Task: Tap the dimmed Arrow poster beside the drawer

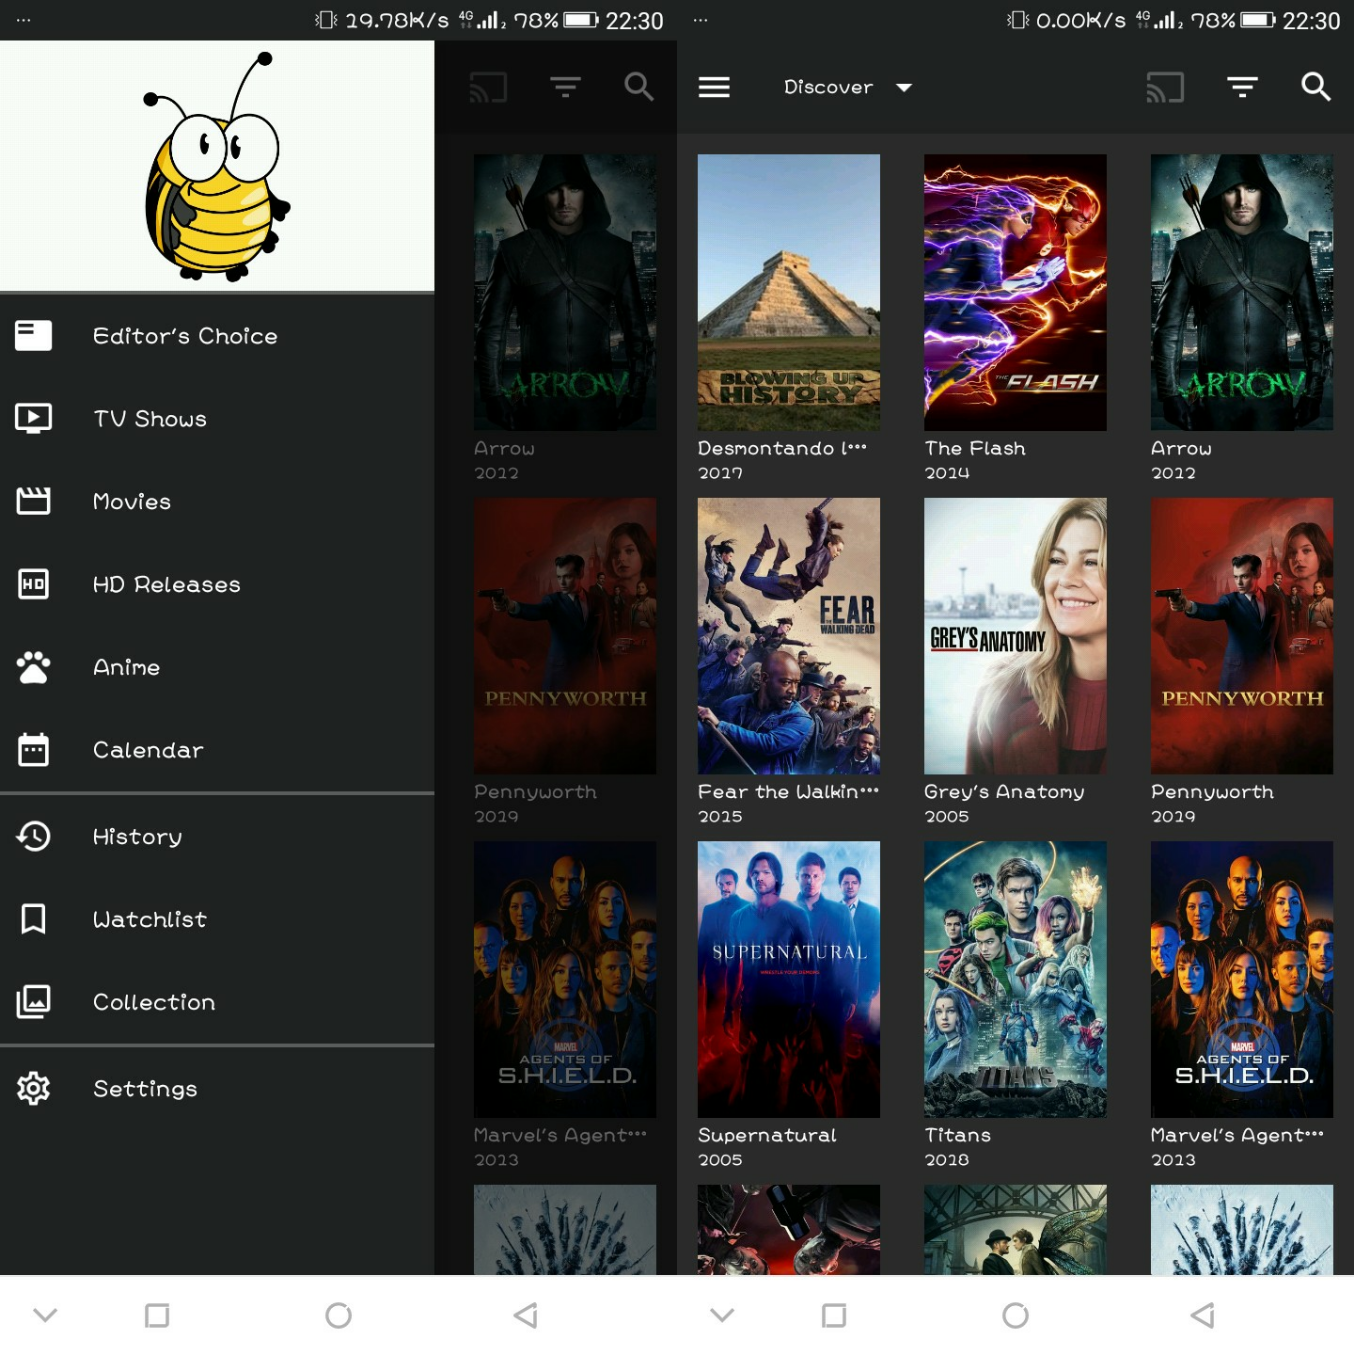Action: pyautogui.click(x=565, y=292)
